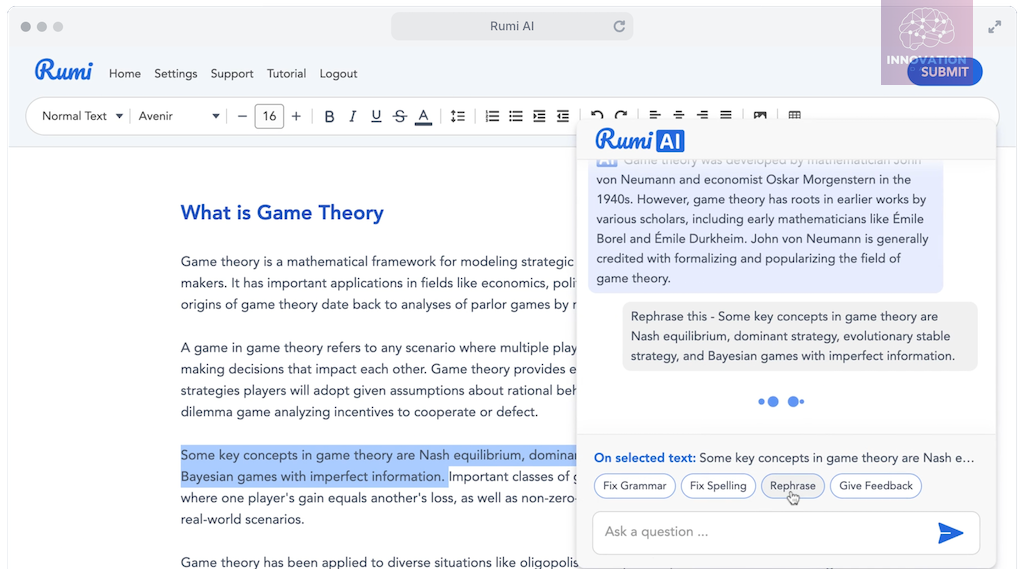Click Fix Grammar button
This screenshot has width=1024, height=569.
635,486
